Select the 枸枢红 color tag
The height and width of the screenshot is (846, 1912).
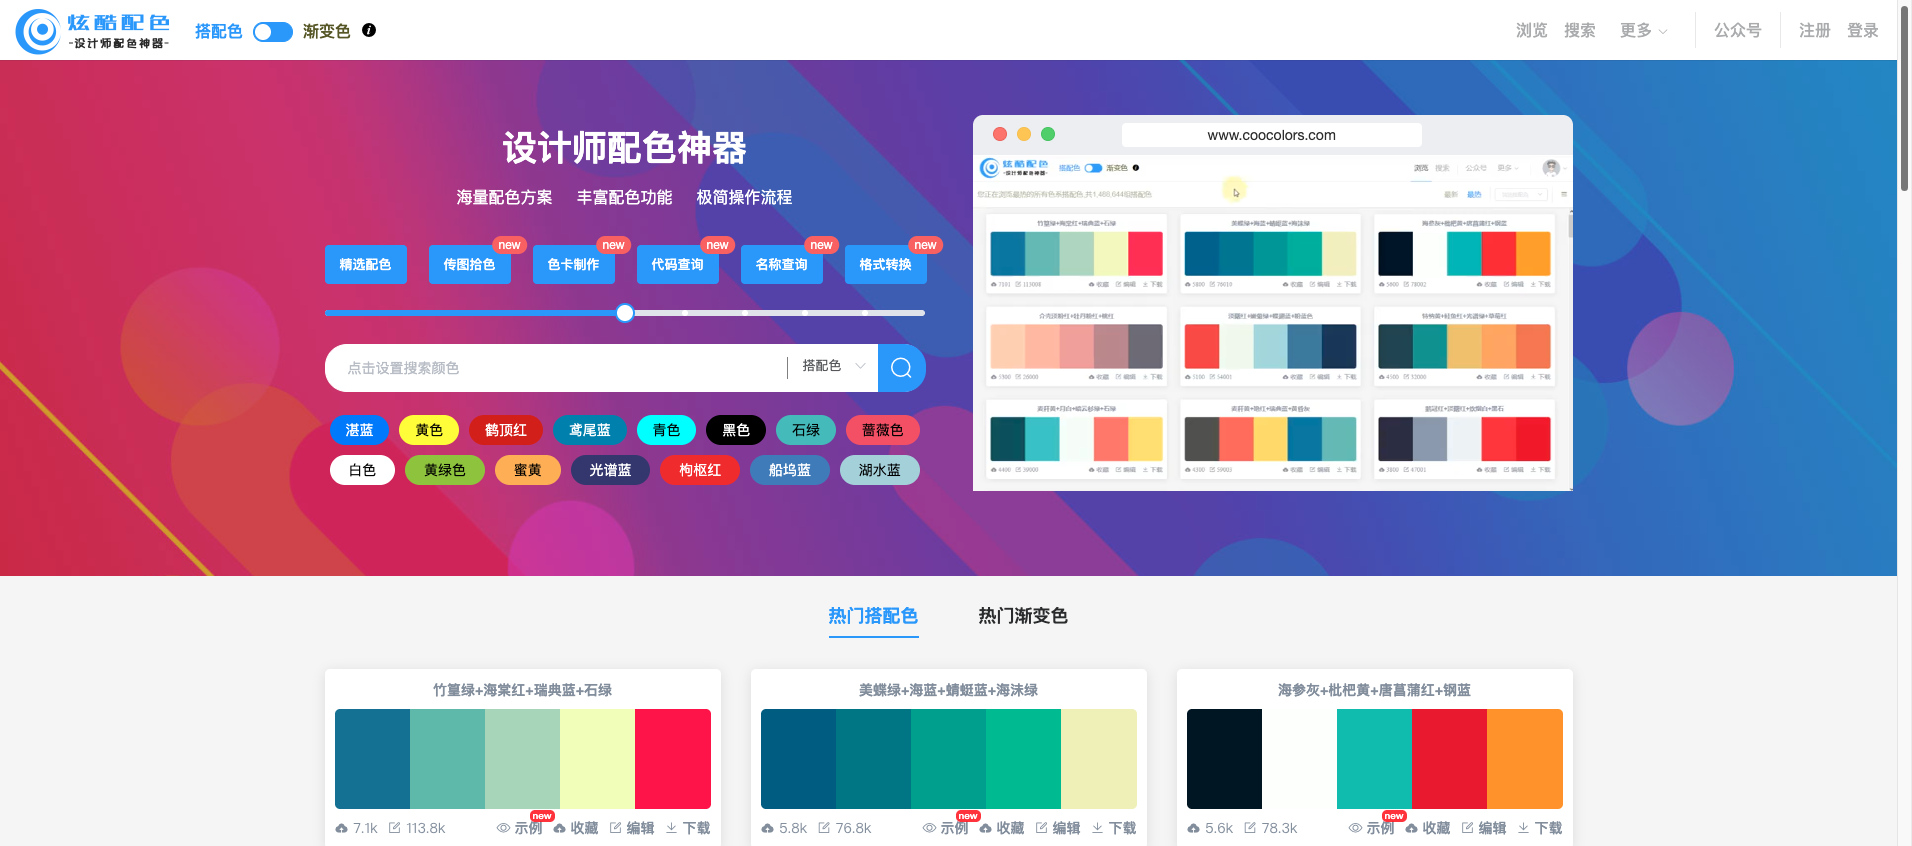(x=700, y=470)
